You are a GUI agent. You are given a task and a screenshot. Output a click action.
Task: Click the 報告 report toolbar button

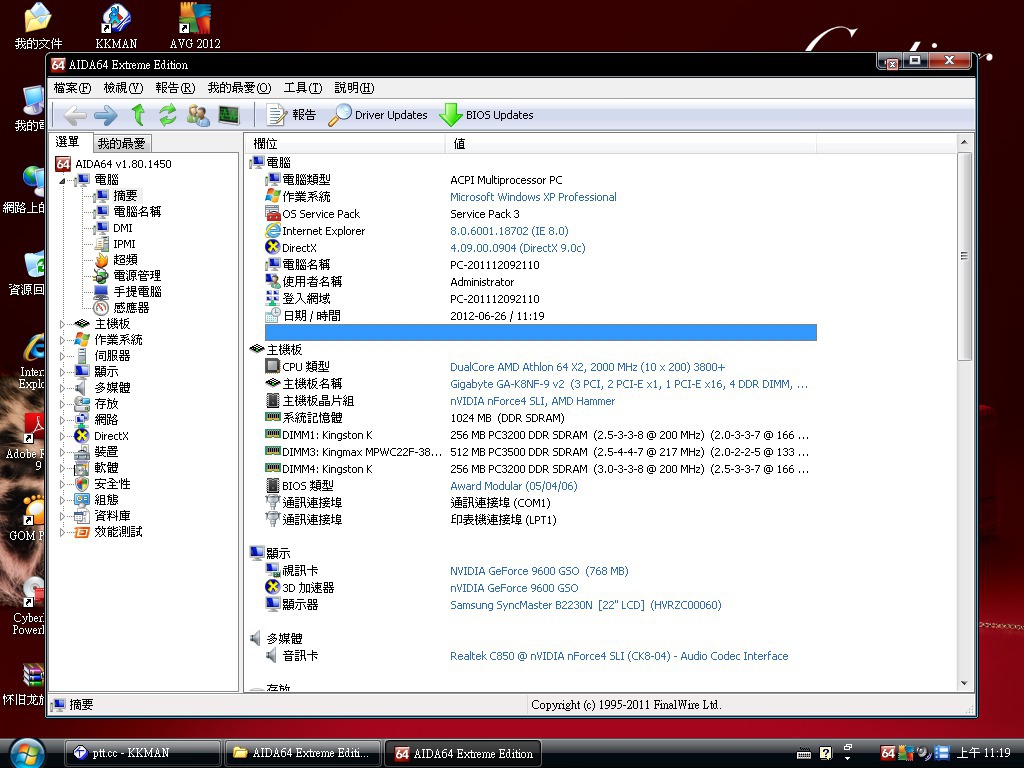[291, 115]
